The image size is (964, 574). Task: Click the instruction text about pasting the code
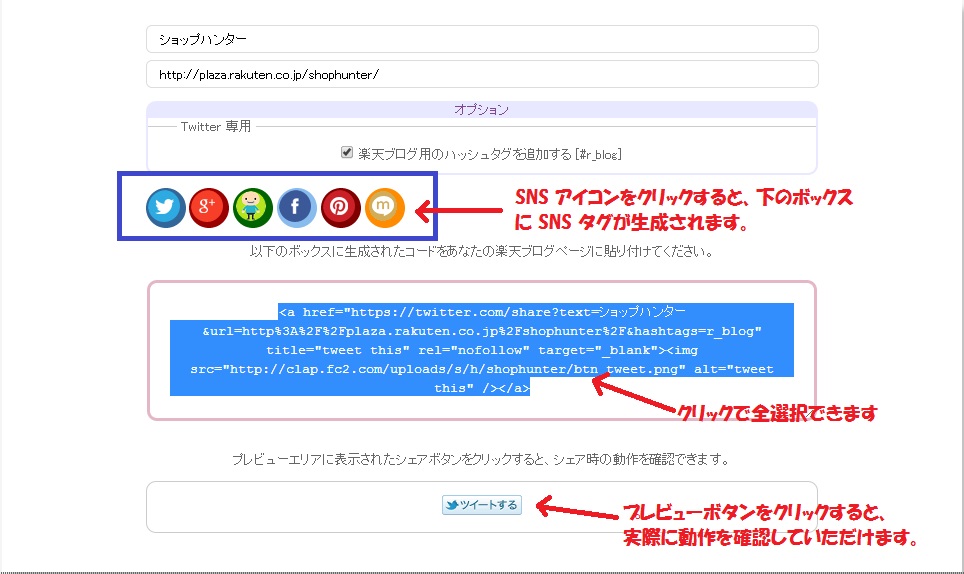pyautogui.click(x=481, y=251)
